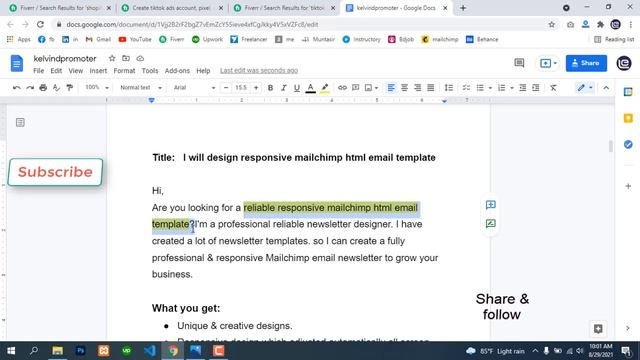Check cloud save status icon
Viewport: 640px width, 360px height.
click(140, 58)
